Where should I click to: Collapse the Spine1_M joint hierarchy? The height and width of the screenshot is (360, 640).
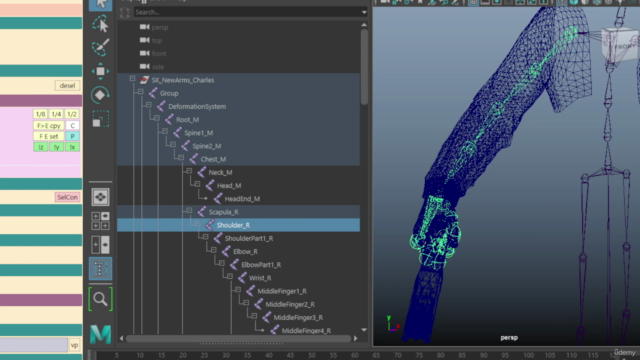(x=165, y=131)
